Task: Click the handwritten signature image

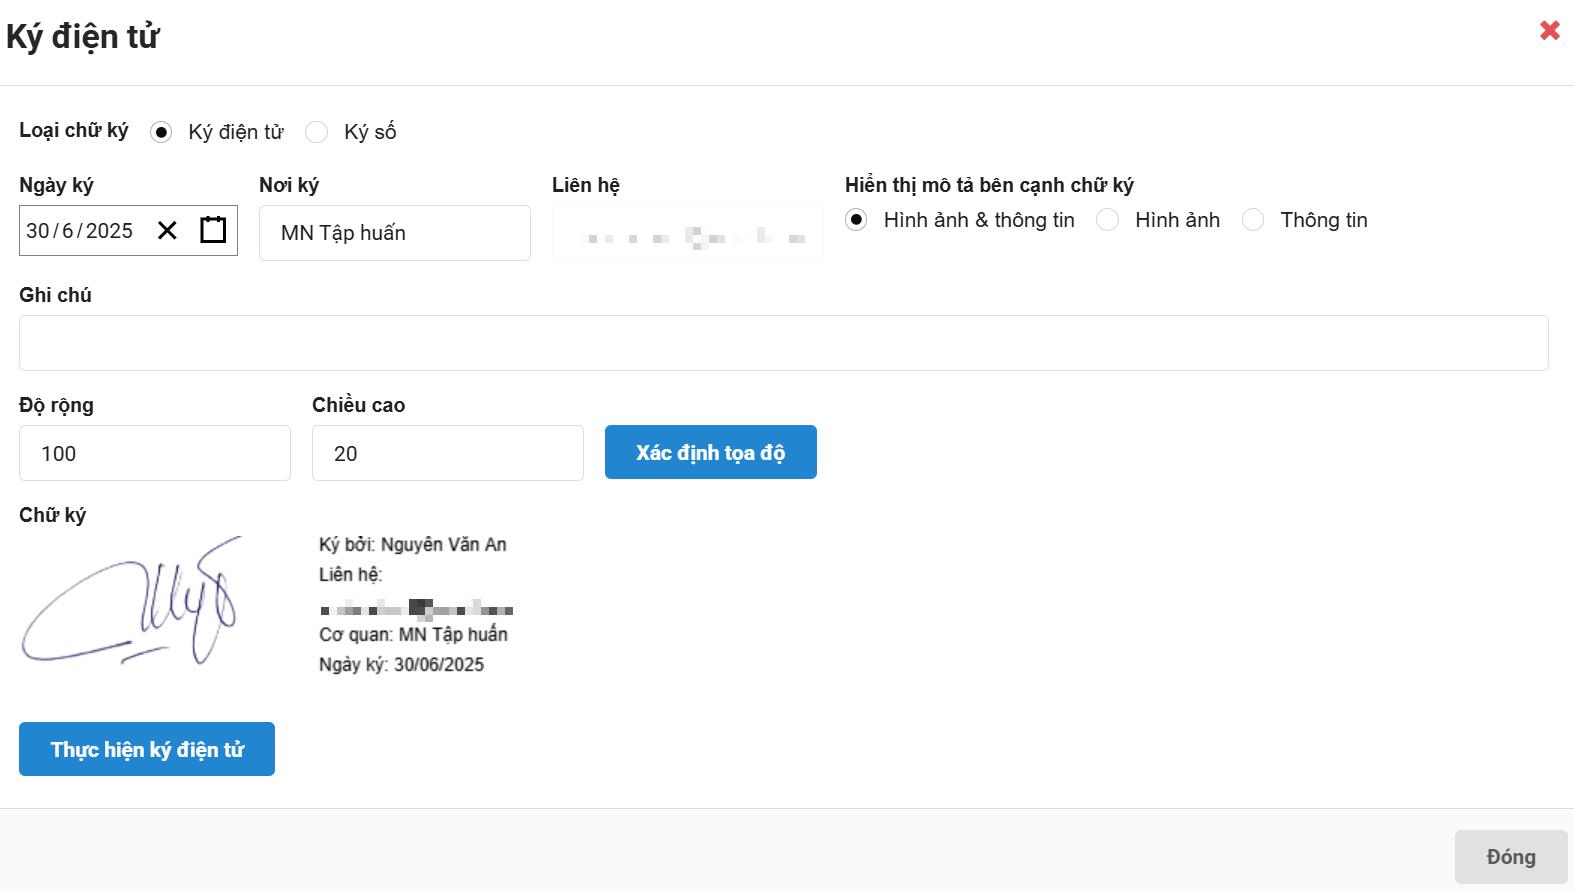Action: [130, 601]
